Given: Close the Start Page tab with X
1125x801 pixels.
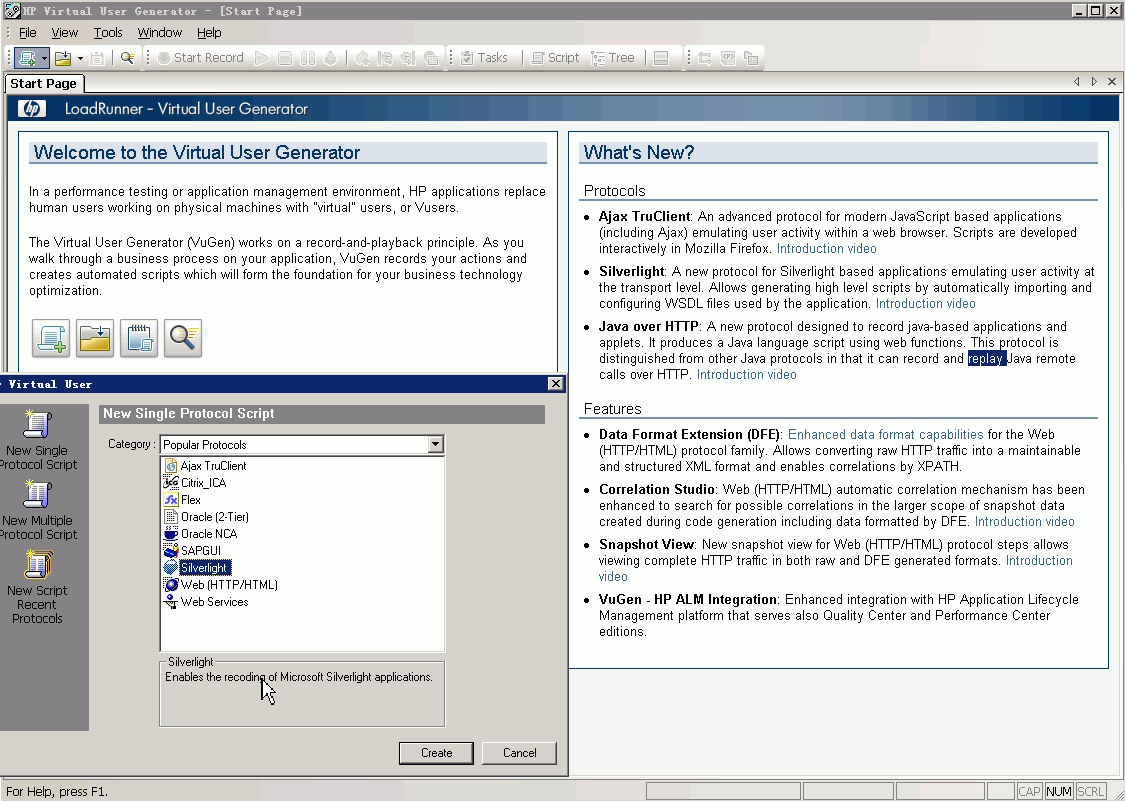Looking at the screenshot, I should tap(1112, 82).
